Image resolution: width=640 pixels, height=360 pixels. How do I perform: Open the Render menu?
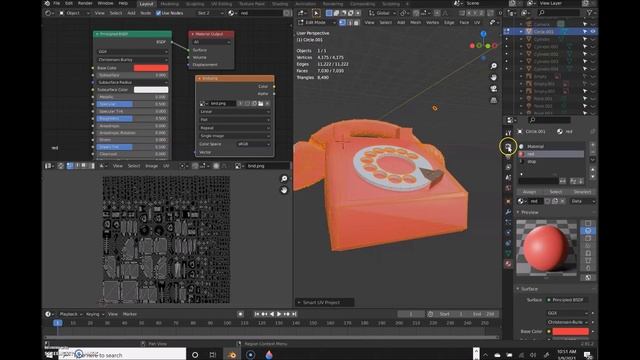pos(85,3)
